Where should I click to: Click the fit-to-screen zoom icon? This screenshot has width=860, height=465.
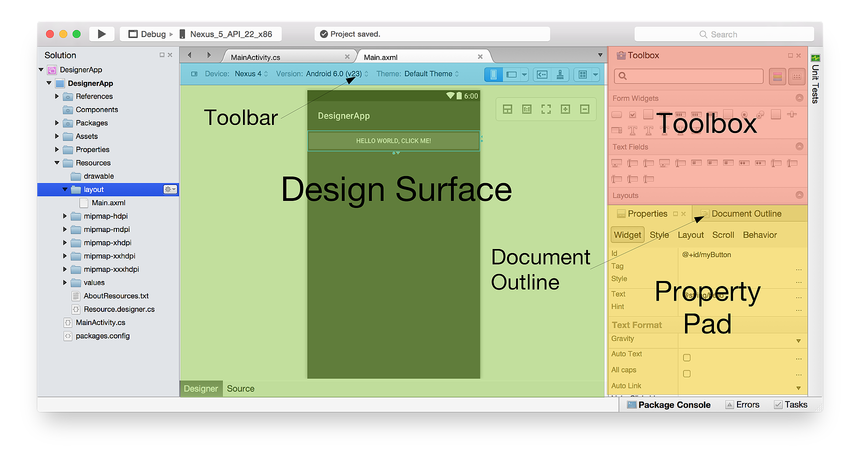point(546,110)
